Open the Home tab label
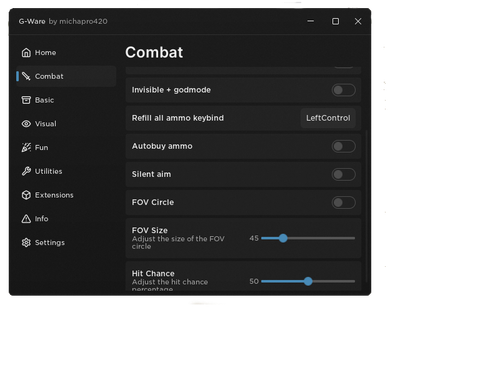This screenshot has height=375, width=500. [x=45, y=53]
